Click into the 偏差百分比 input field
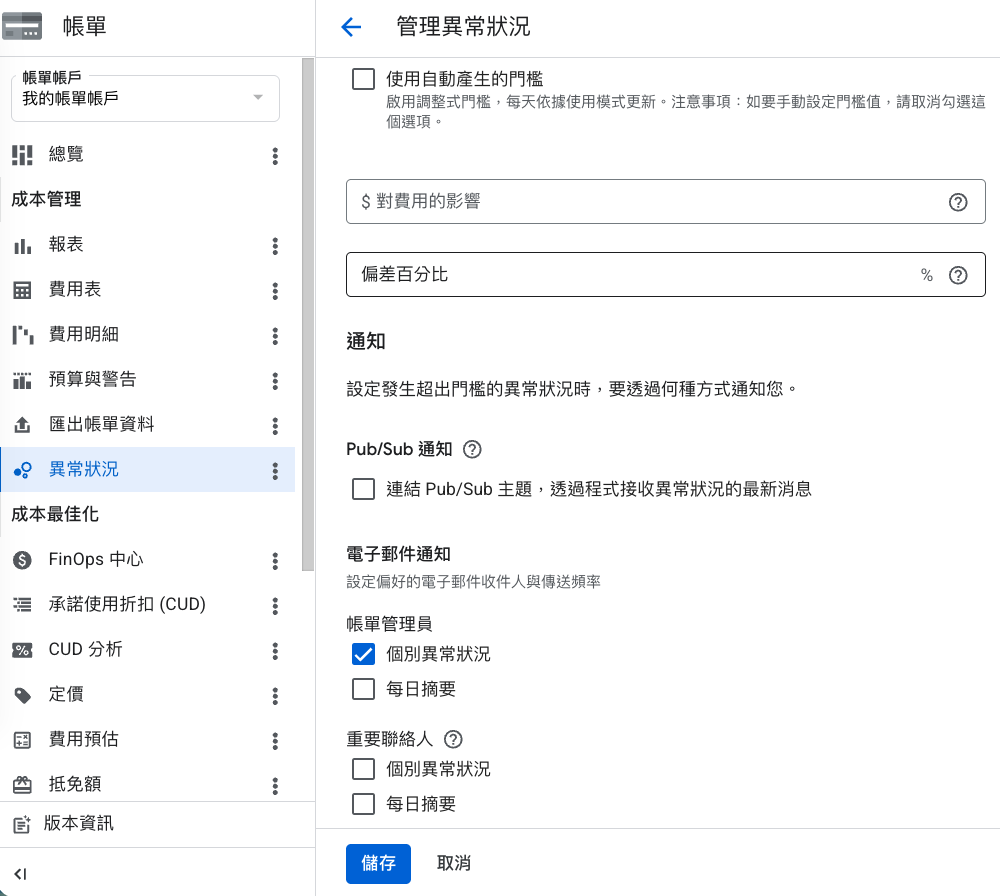This screenshot has width=1000, height=896. [666, 274]
